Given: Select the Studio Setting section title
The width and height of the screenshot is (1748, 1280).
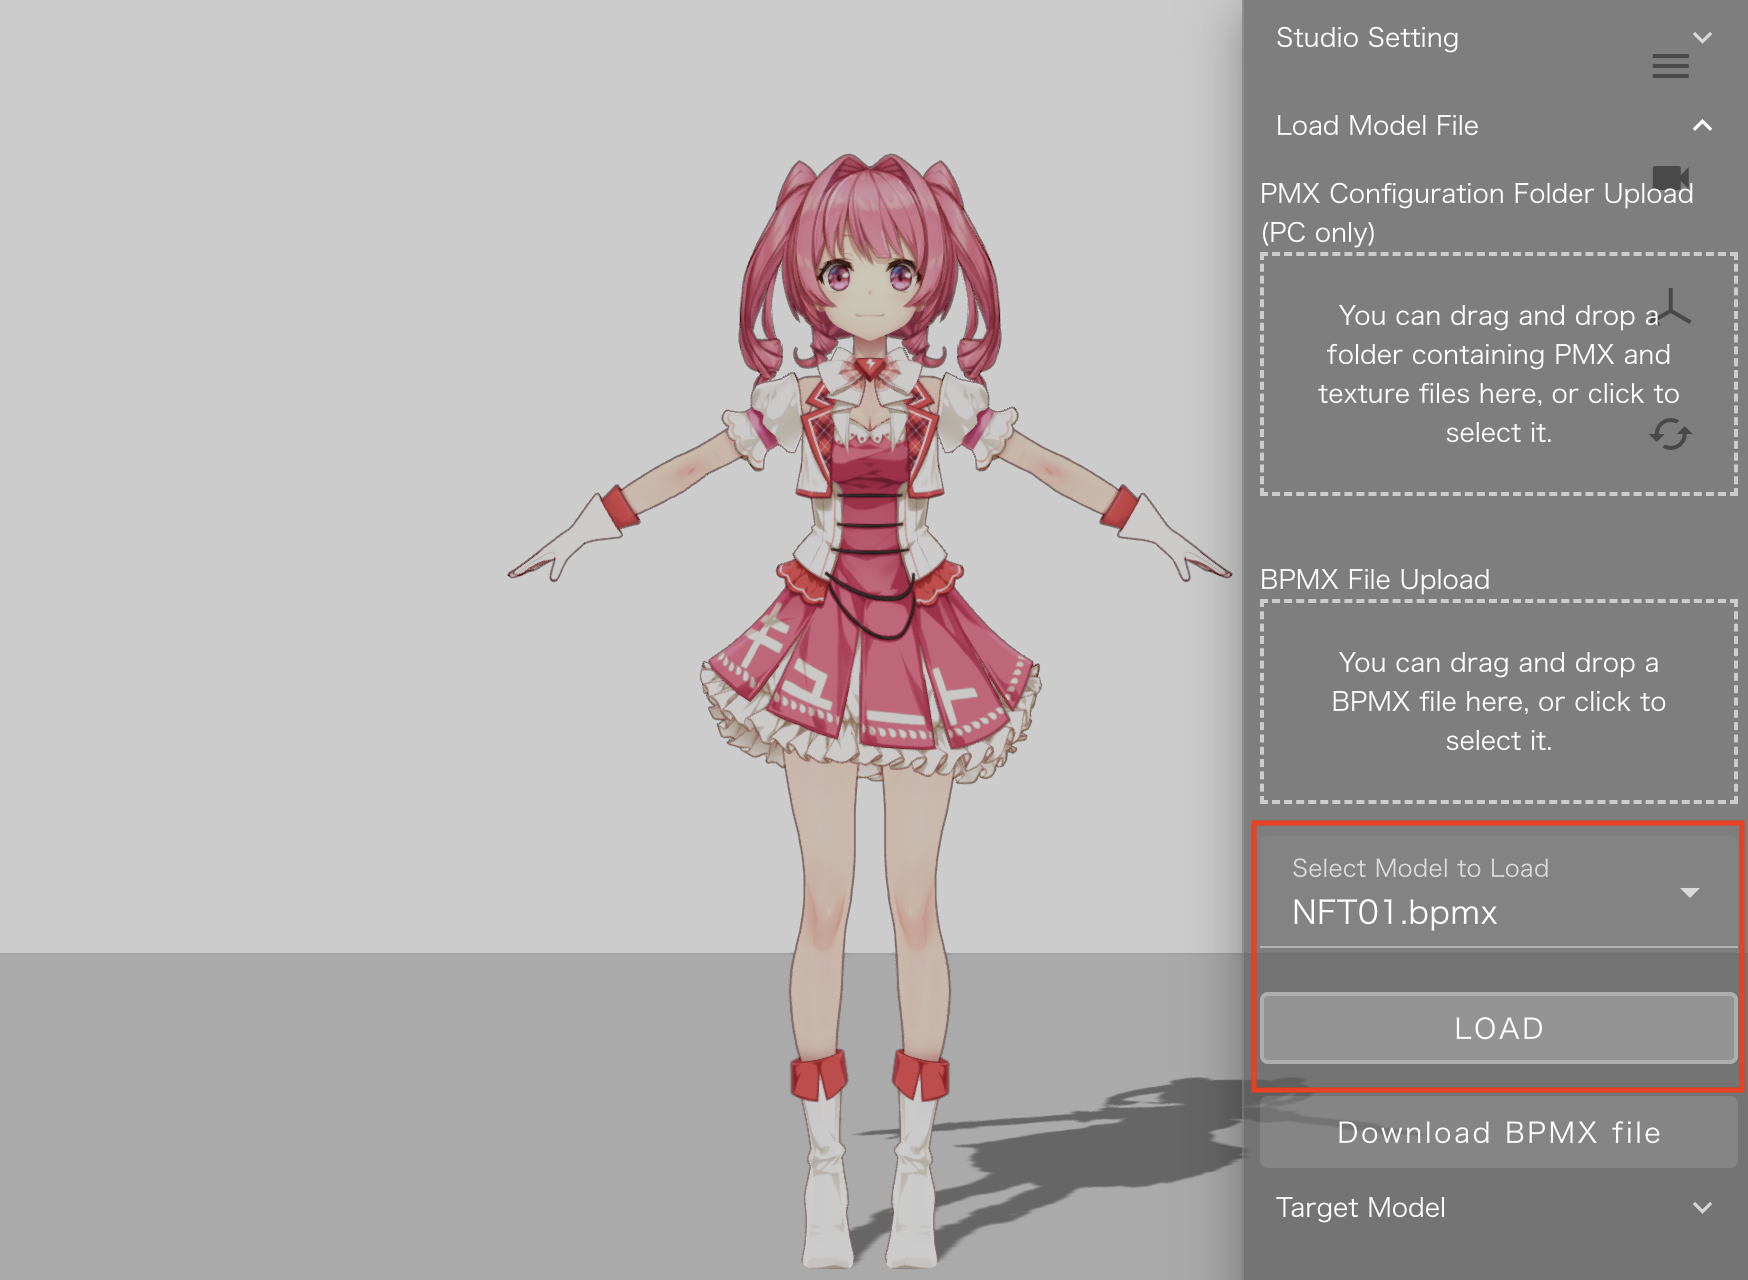Looking at the screenshot, I should 1367,38.
